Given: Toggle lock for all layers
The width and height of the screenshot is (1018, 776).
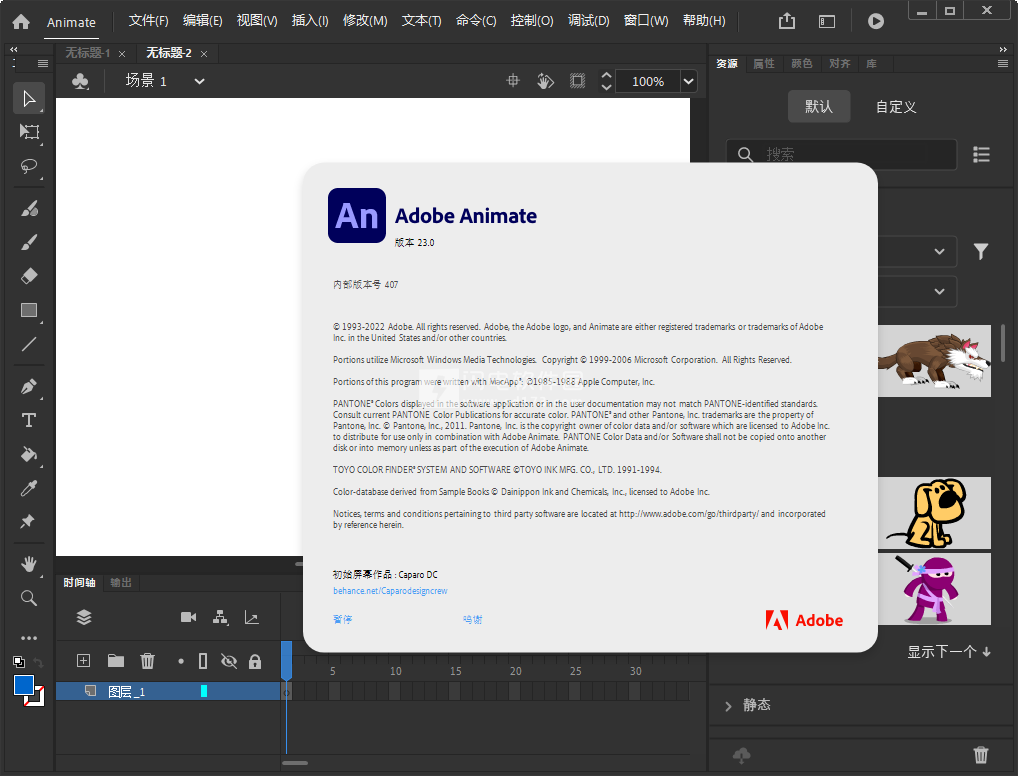Looking at the screenshot, I should coord(255,661).
